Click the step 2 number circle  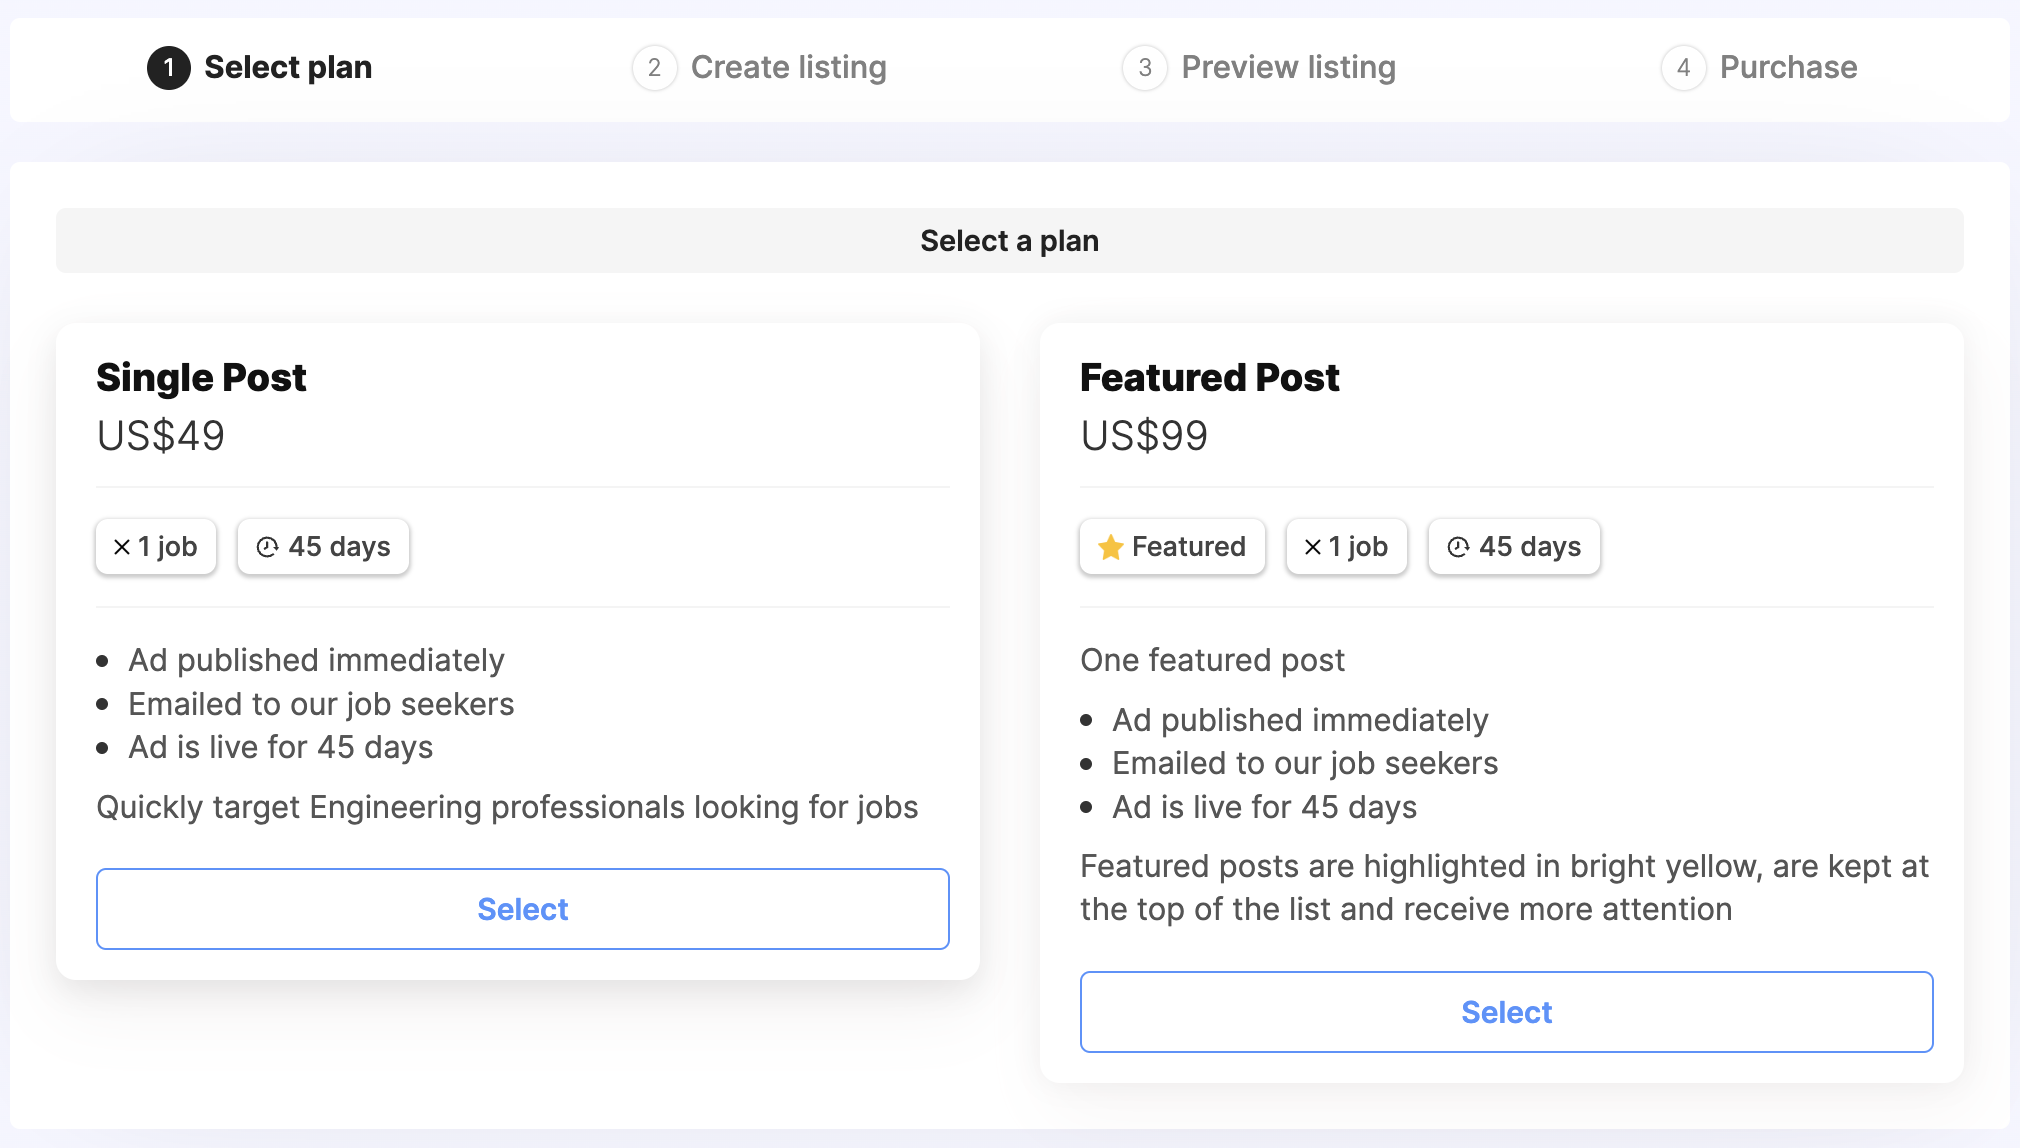pyautogui.click(x=654, y=68)
